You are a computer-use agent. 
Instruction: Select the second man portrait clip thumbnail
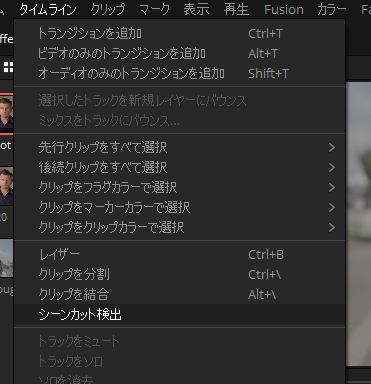pos(6,186)
